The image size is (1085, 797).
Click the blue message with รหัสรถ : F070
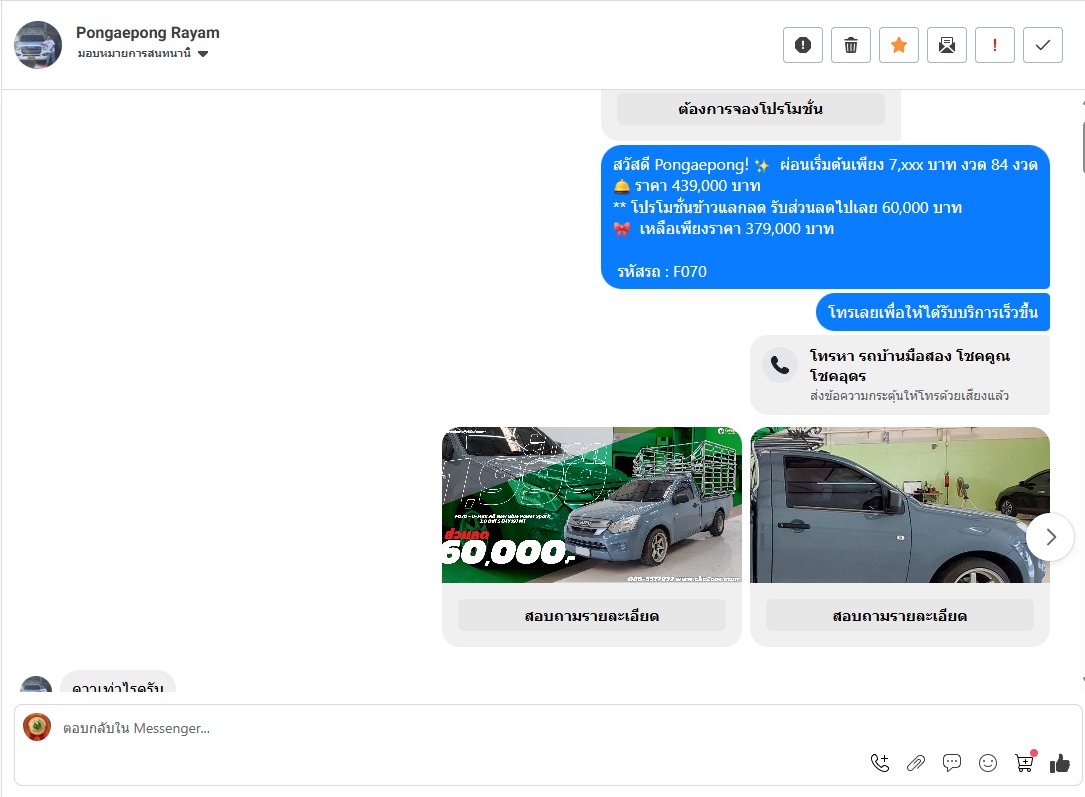click(x=826, y=217)
